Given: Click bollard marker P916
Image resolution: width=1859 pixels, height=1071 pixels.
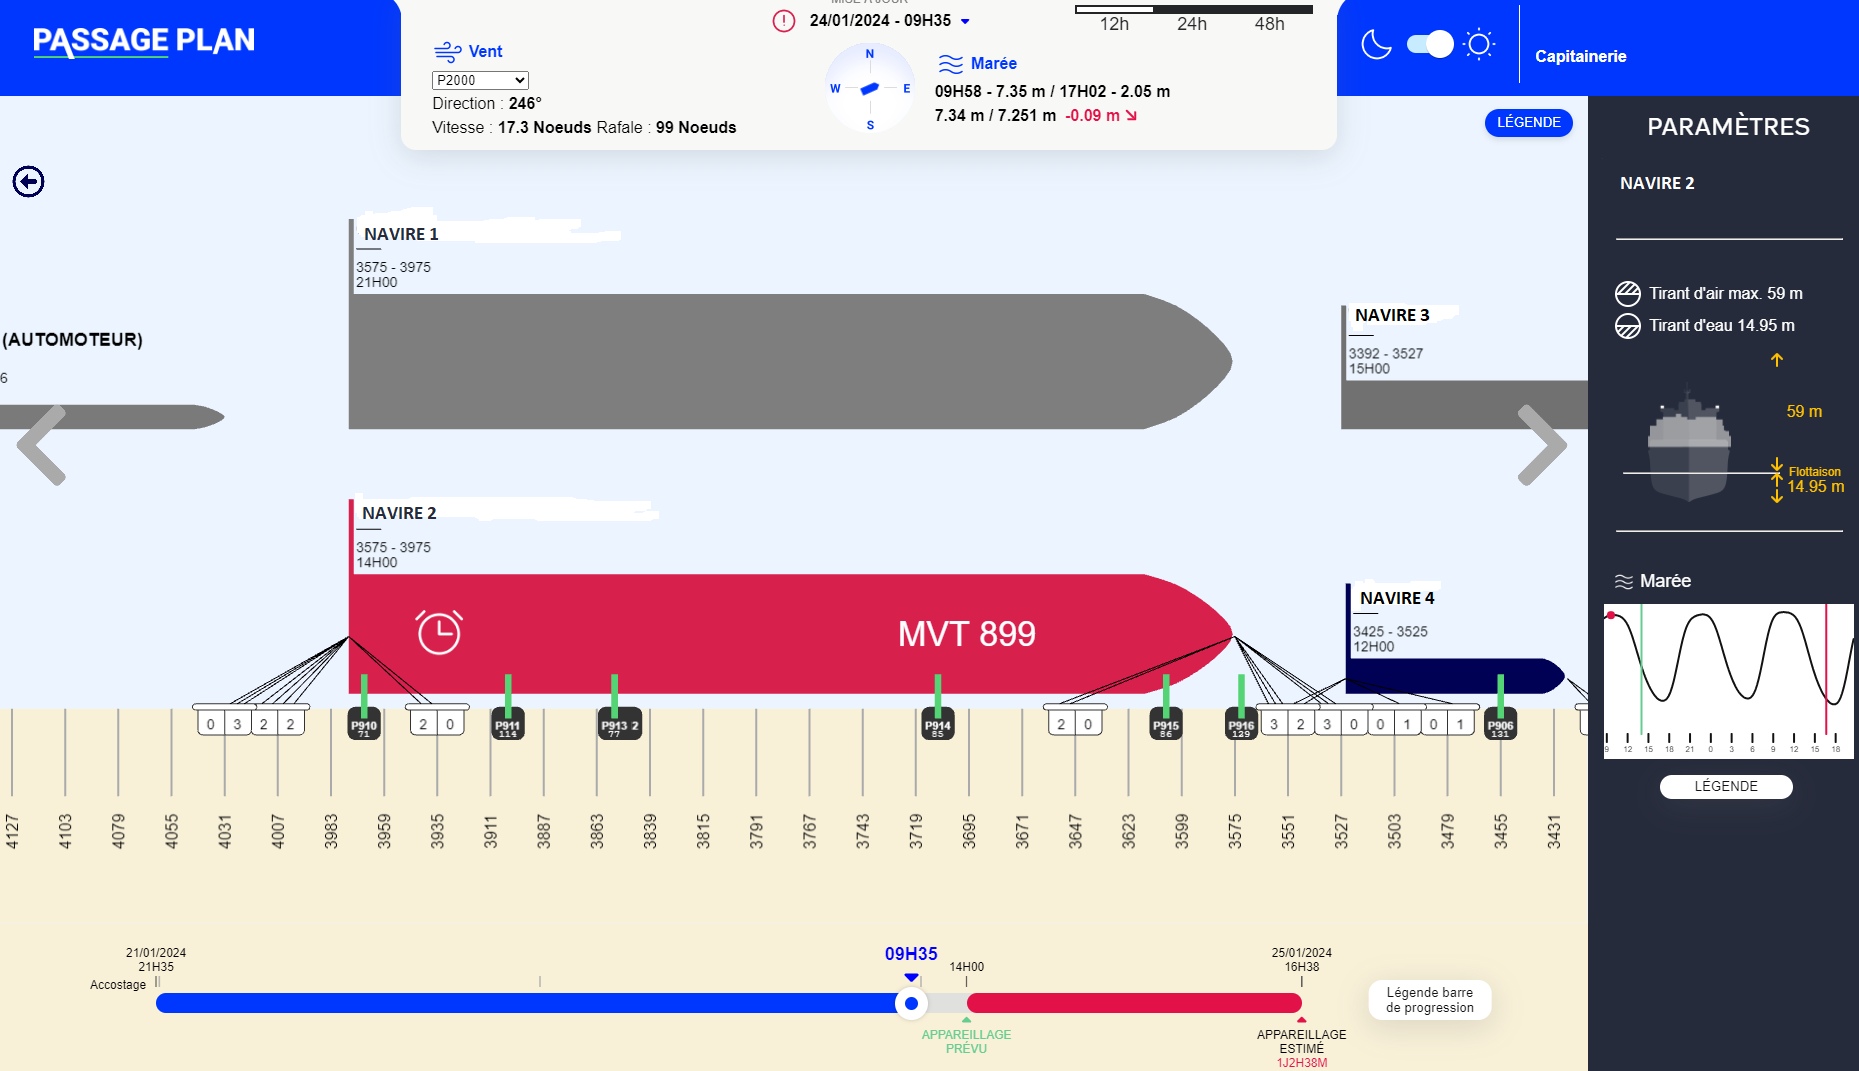Looking at the screenshot, I should pyautogui.click(x=1241, y=724).
